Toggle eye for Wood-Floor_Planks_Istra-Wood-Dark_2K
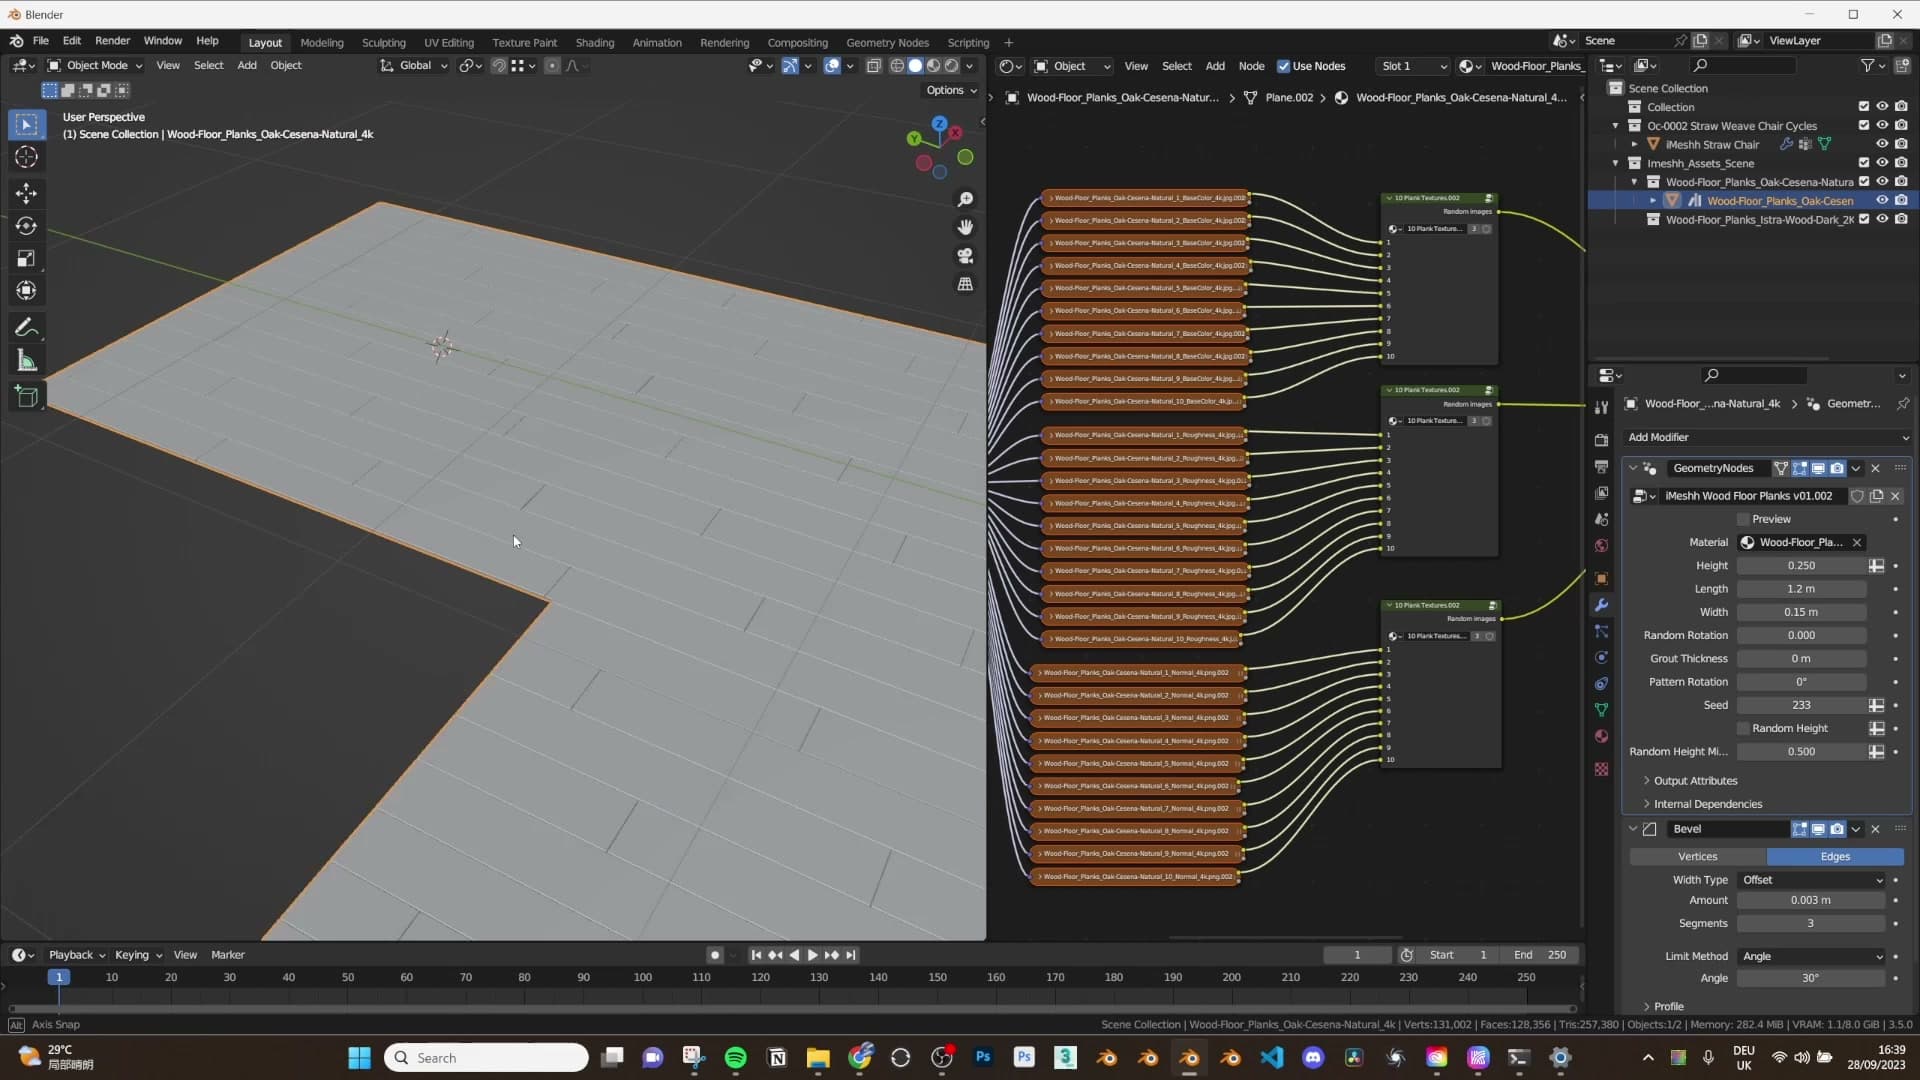This screenshot has height=1080, width=1920. tap(1882, 219)
